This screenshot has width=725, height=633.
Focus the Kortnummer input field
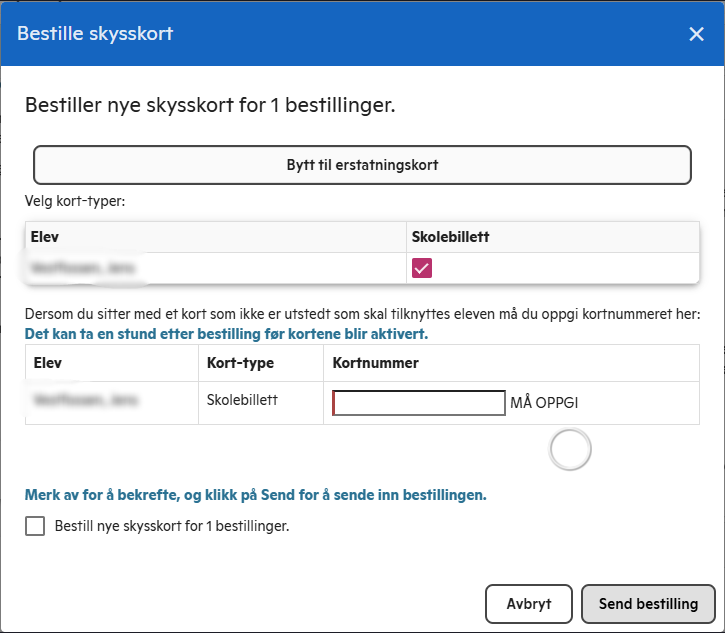tap(418, 403)
